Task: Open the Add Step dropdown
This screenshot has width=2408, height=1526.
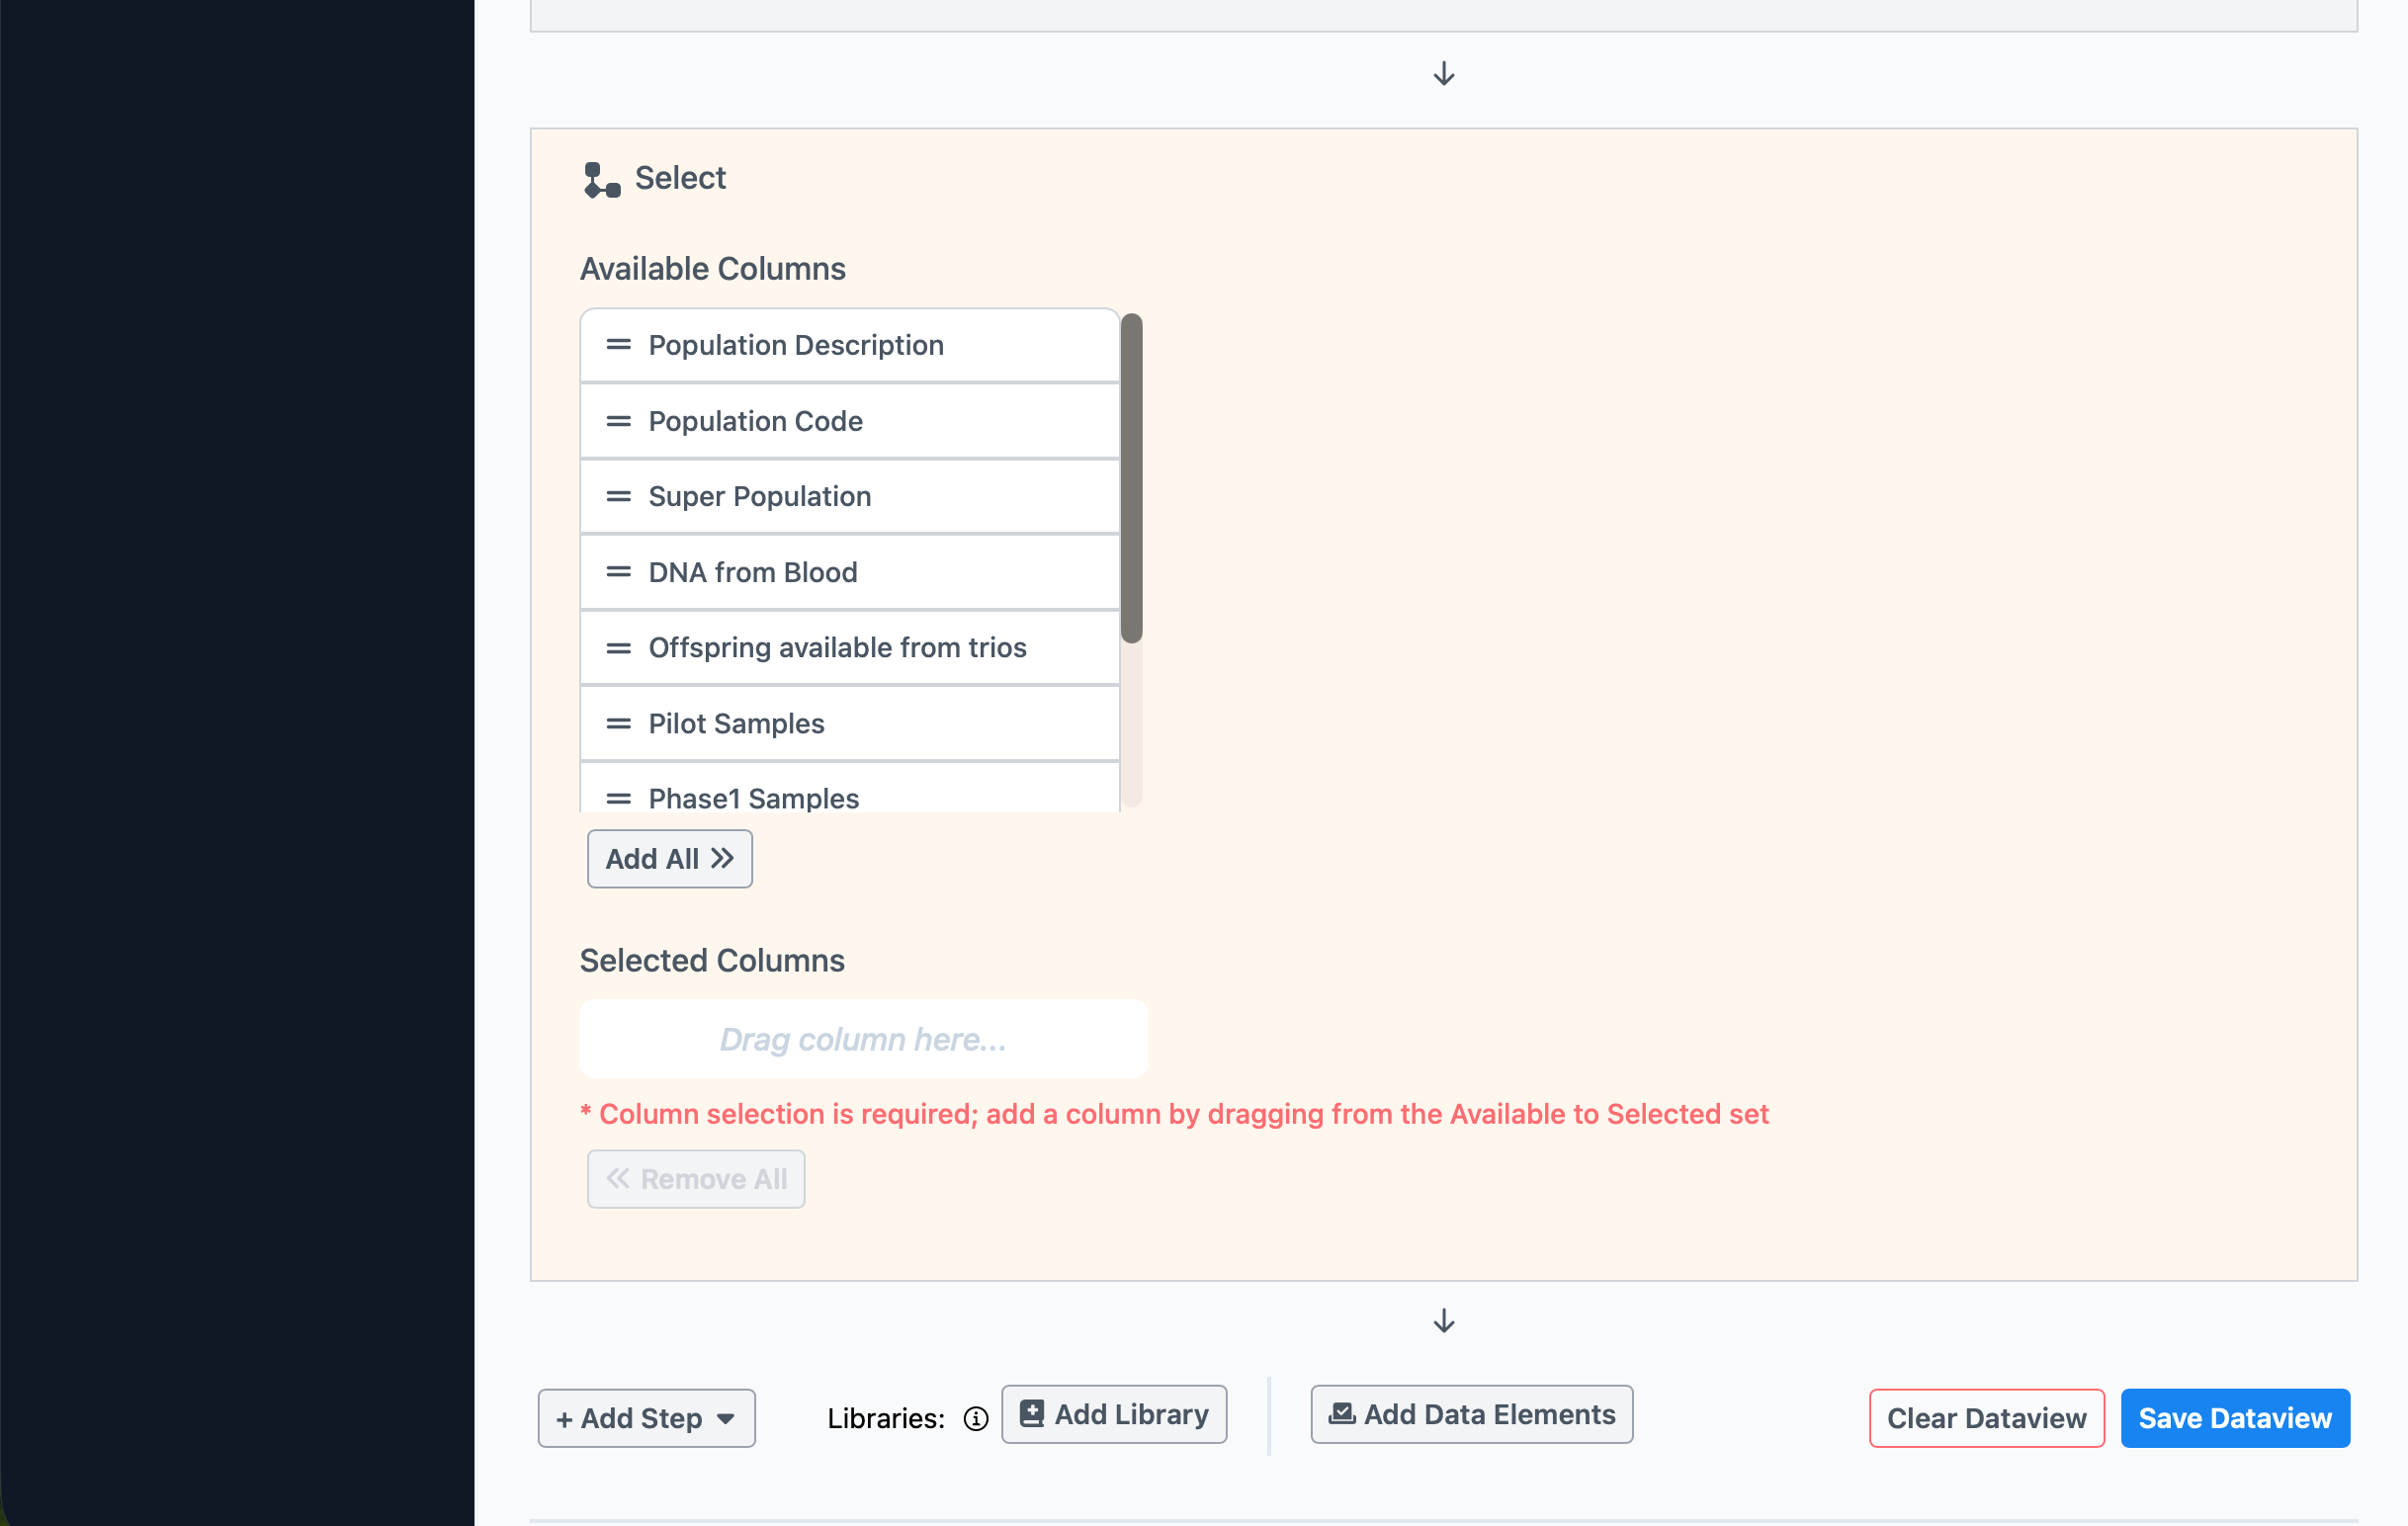Action: 646,1418
